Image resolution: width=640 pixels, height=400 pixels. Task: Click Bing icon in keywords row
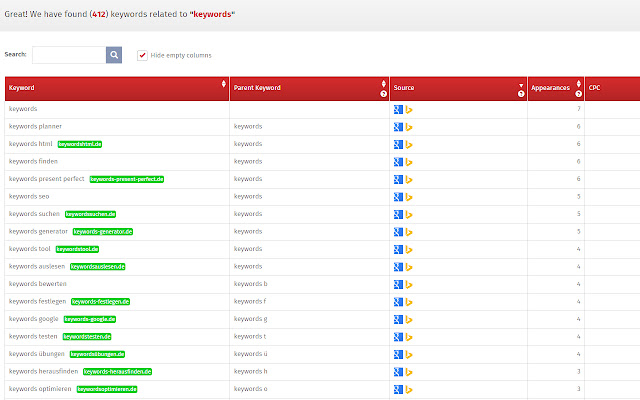[409, 110]
